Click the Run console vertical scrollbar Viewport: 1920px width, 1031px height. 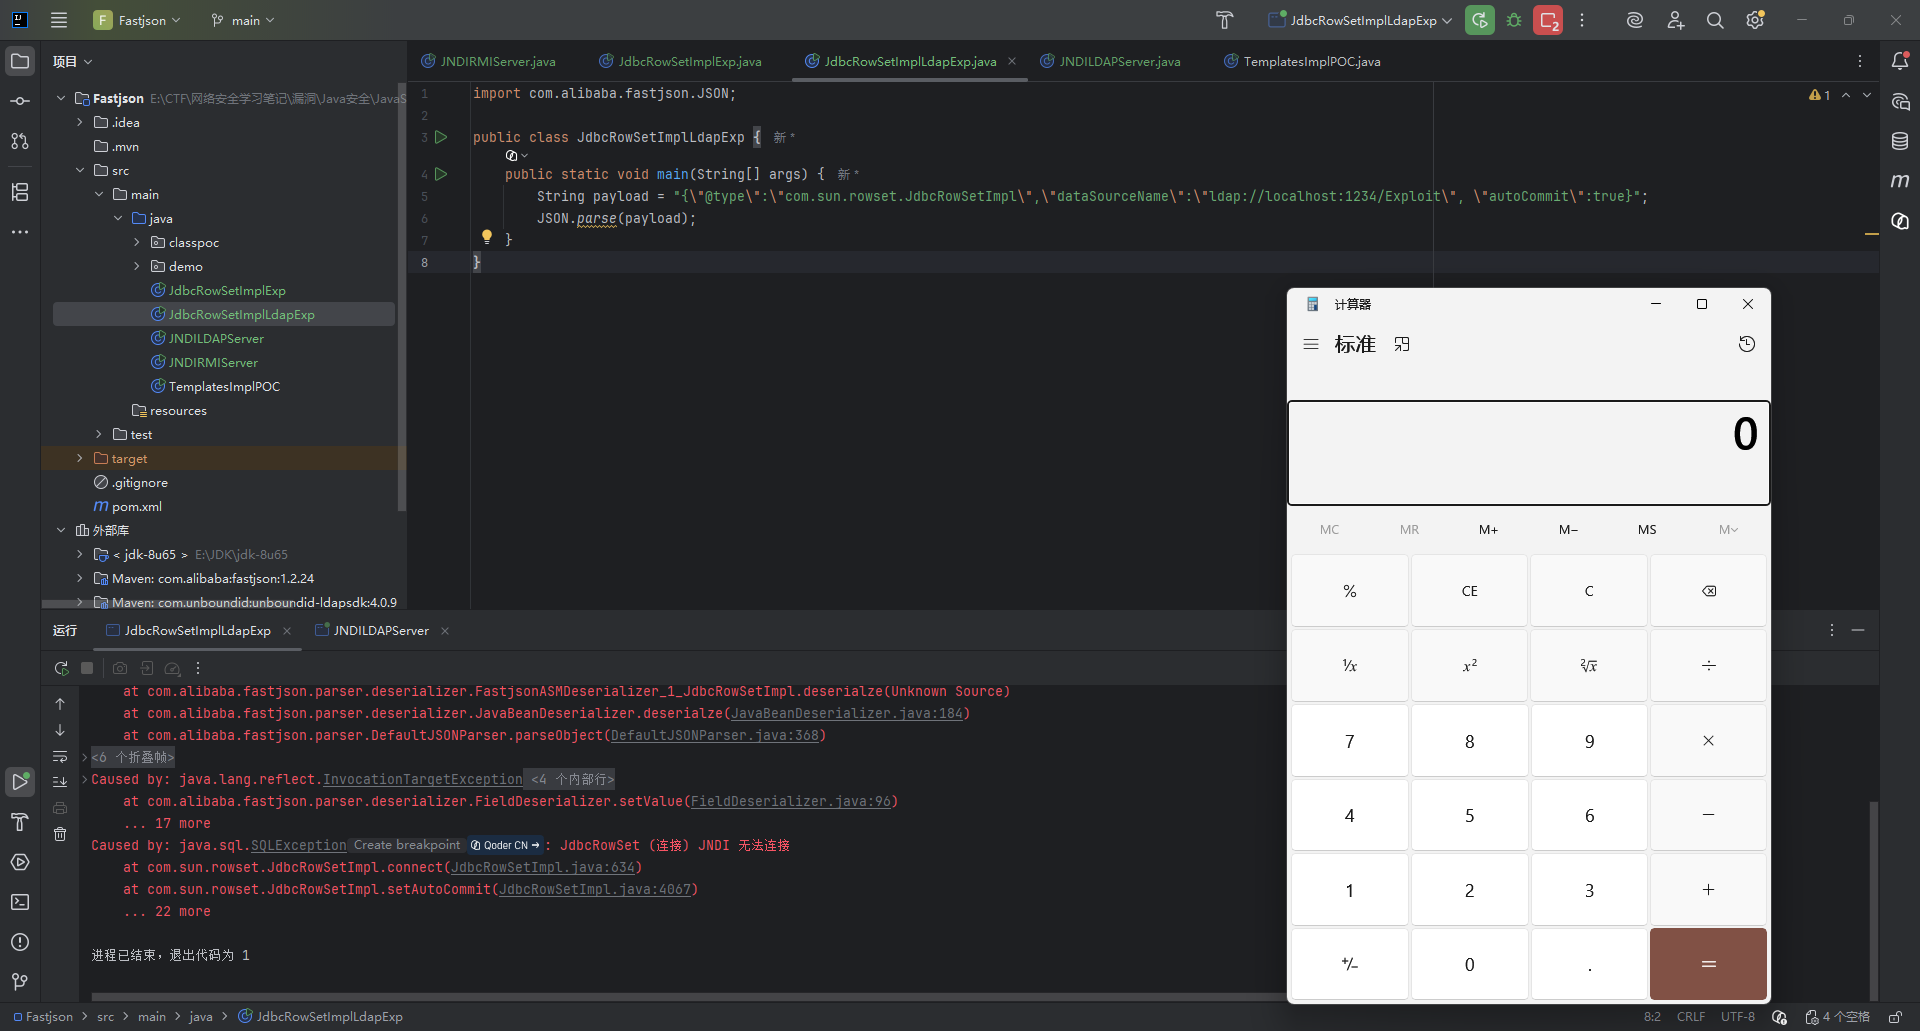1874,900
